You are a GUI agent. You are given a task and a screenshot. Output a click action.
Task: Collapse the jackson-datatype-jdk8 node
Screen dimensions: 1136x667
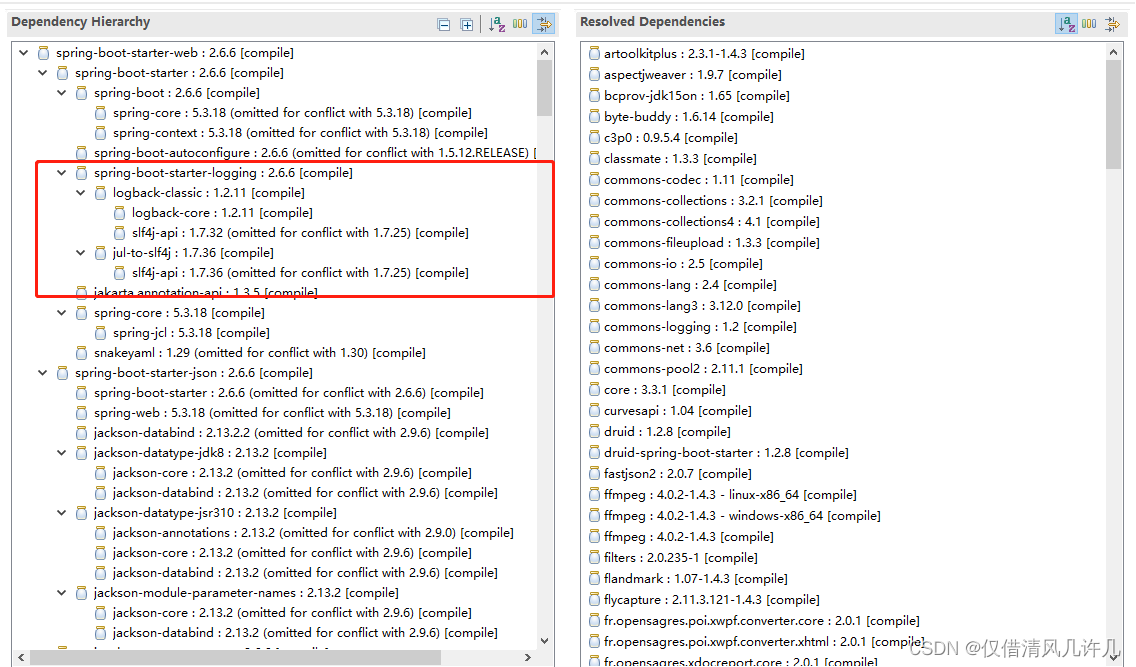(62, 453)
